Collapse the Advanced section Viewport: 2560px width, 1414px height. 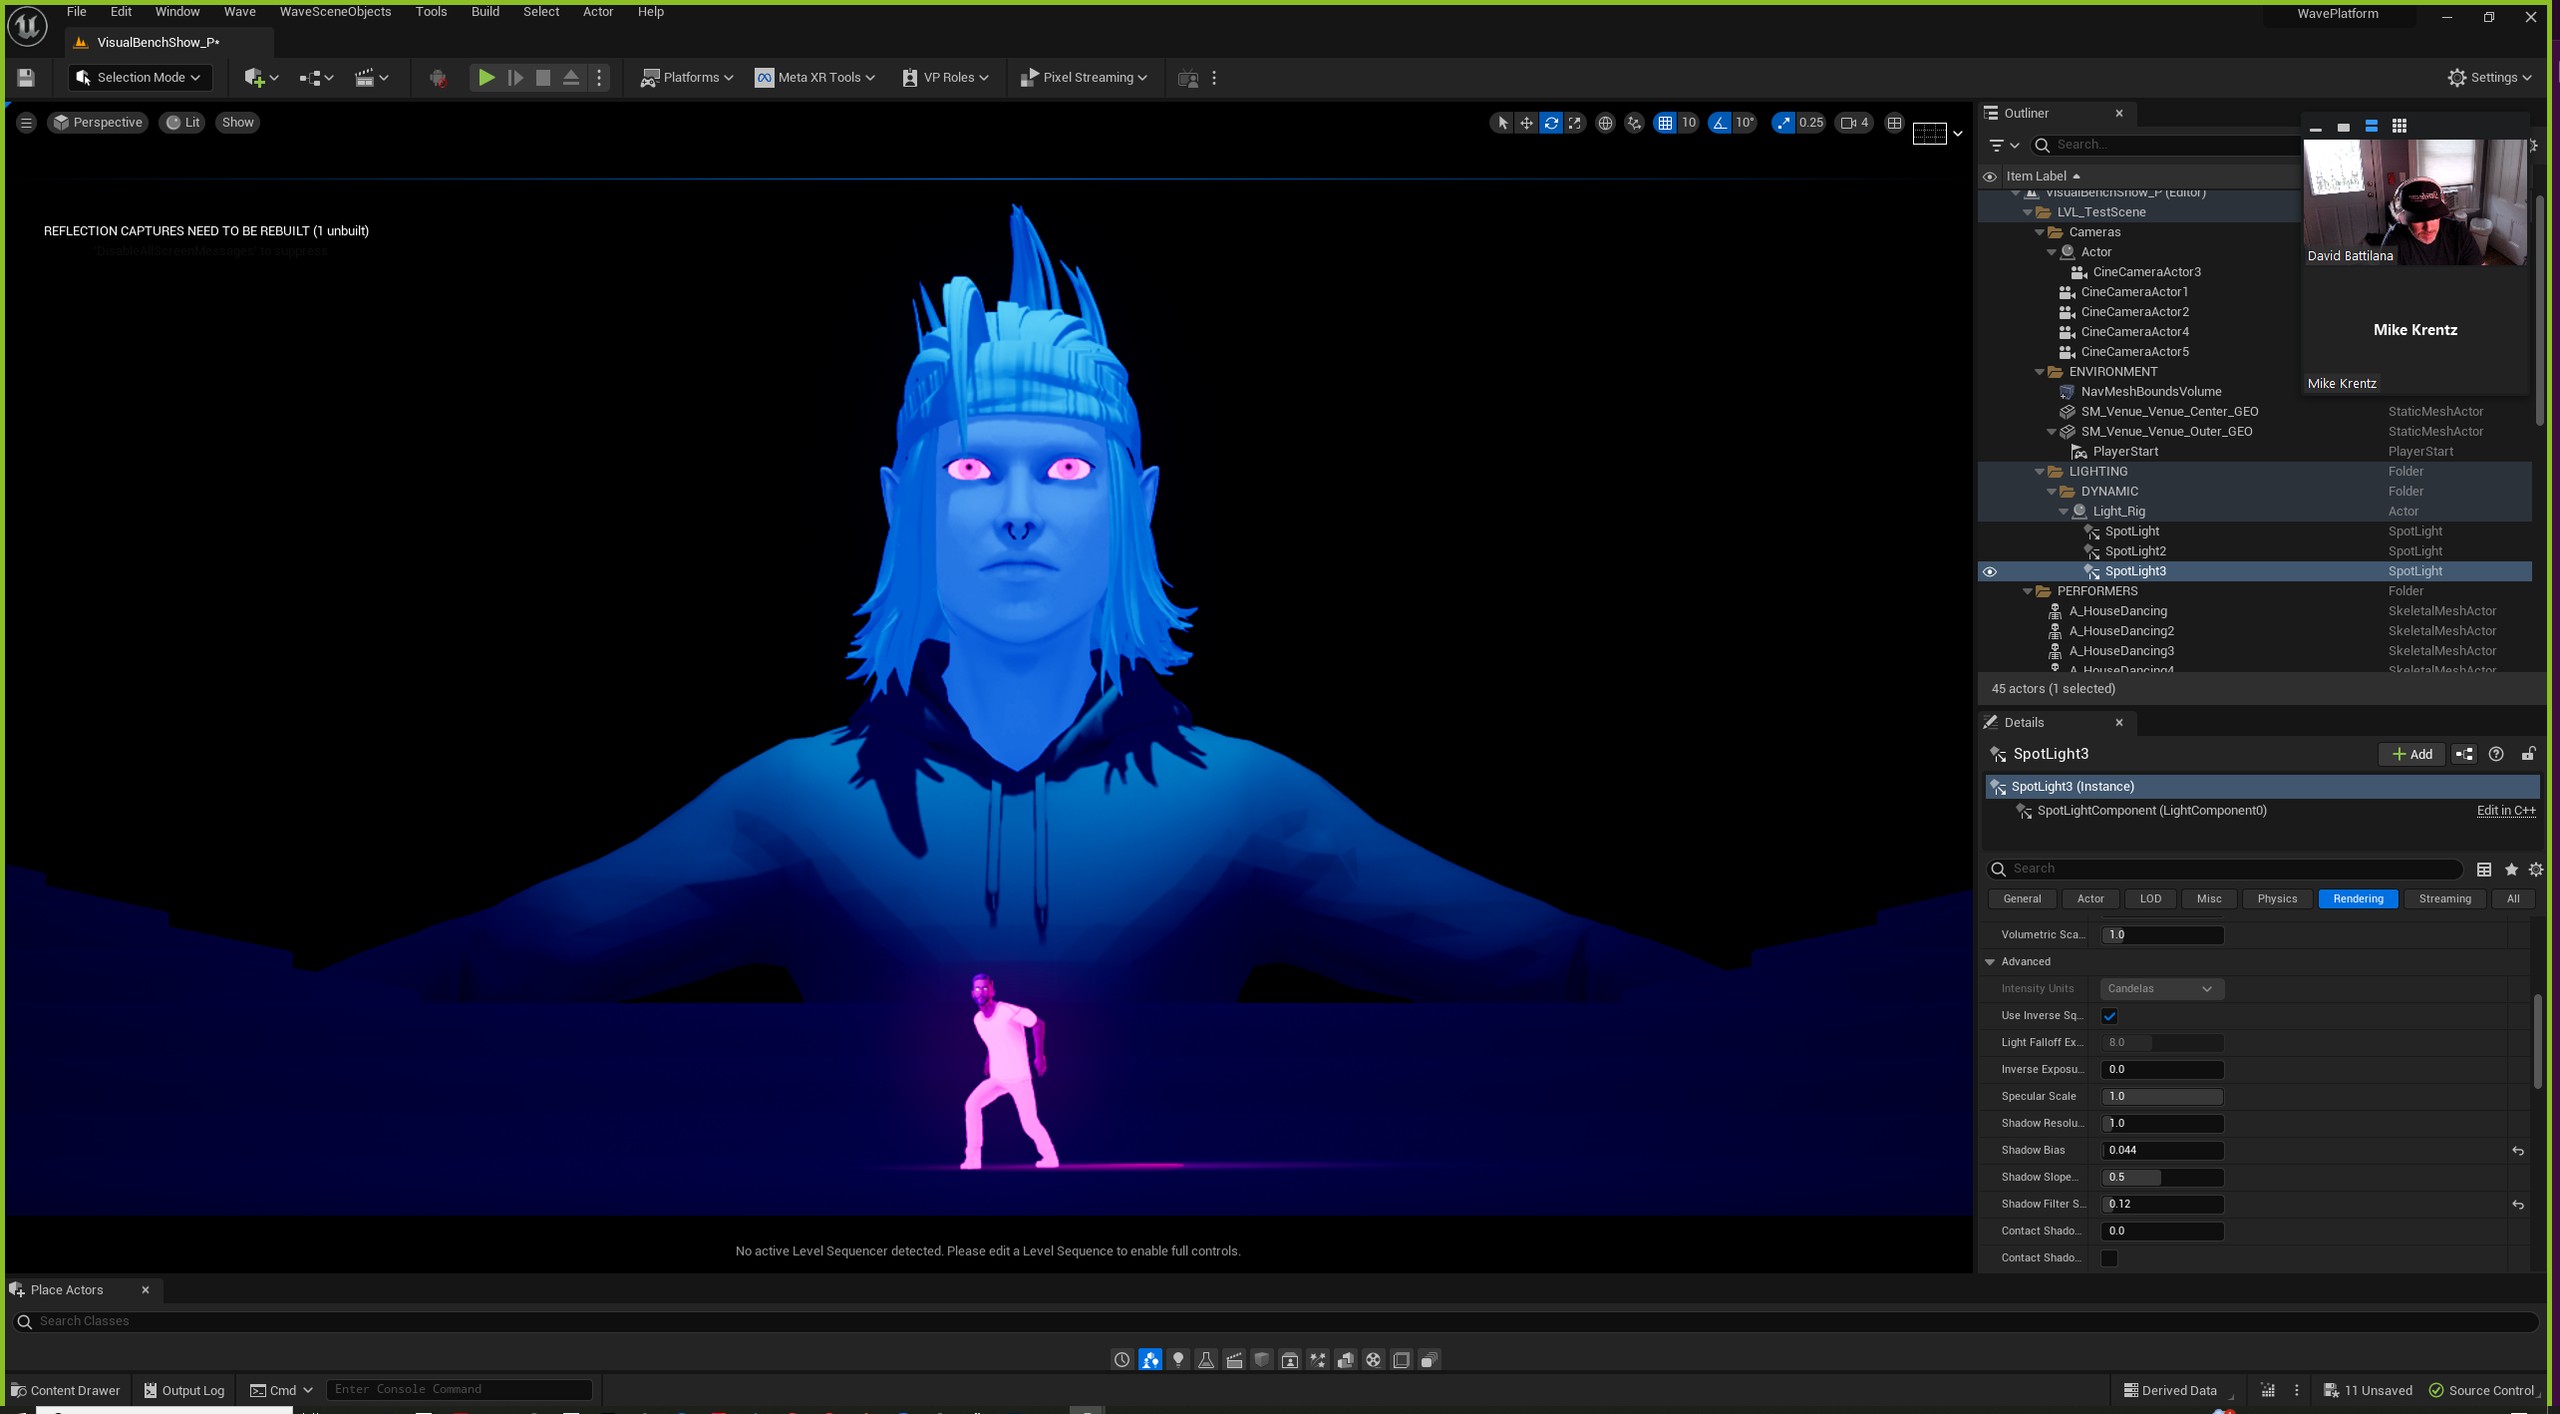click(1990, 962)
